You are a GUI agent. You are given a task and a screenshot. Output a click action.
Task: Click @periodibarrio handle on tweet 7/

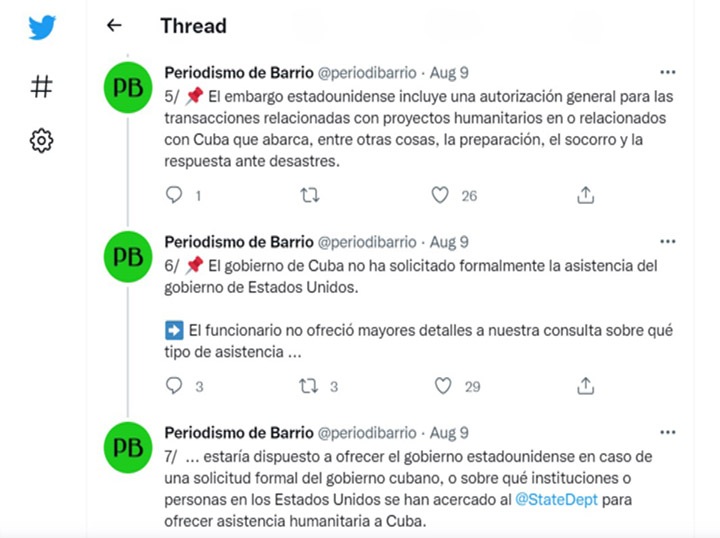[x=367, y=433]
